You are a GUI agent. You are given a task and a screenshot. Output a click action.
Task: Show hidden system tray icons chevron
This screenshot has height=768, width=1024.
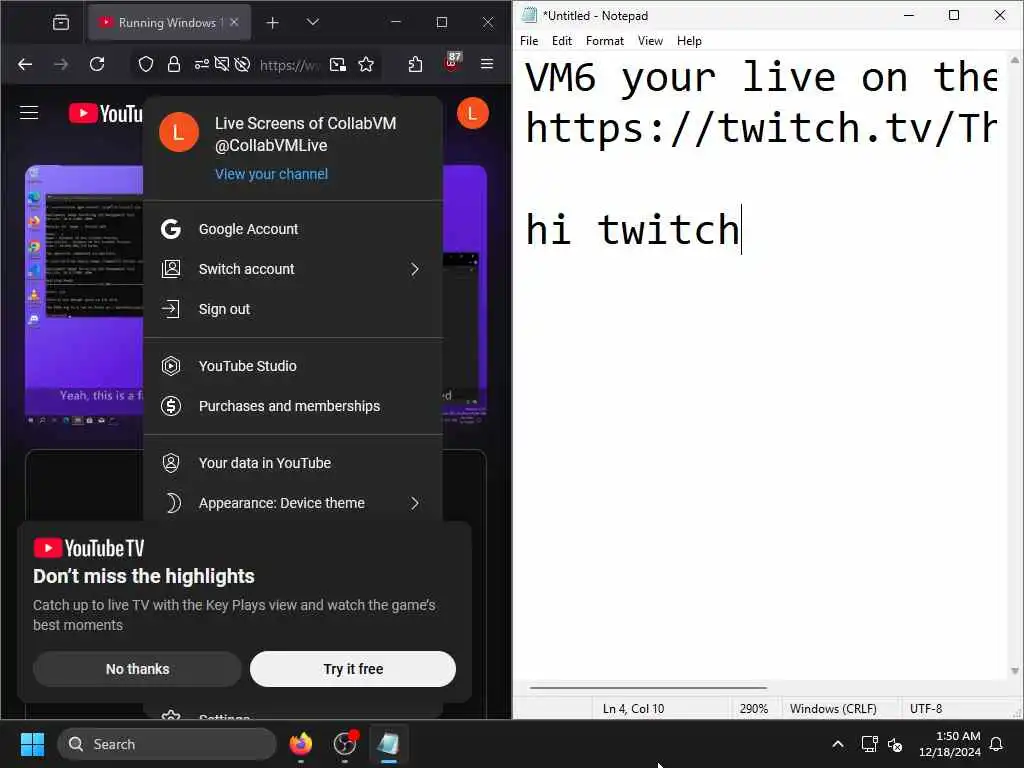838,744
